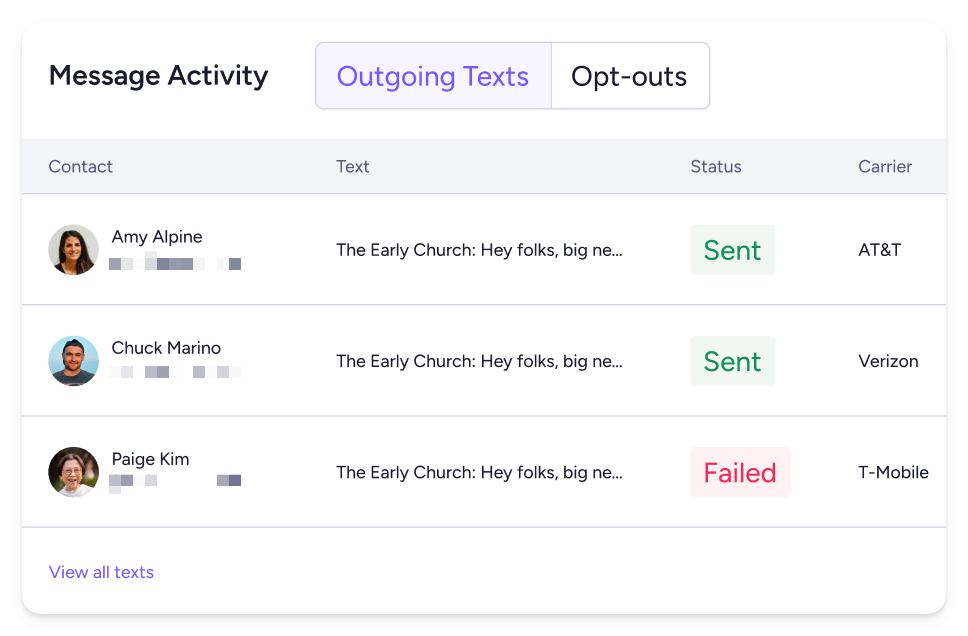Click the Text column header

(352, 167)
